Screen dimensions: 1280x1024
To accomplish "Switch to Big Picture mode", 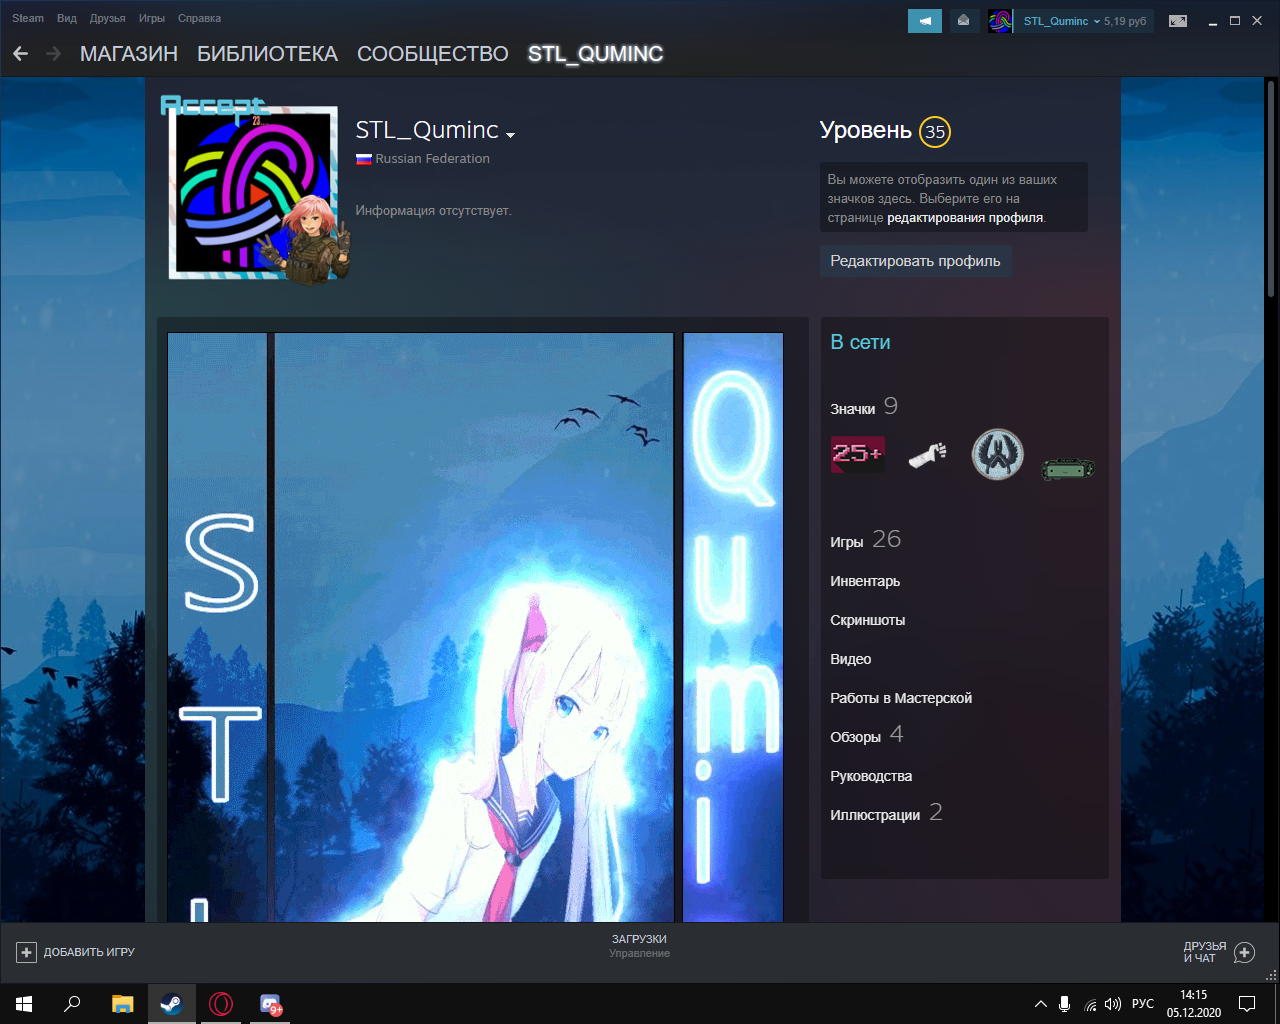I will click(1178, 21).
